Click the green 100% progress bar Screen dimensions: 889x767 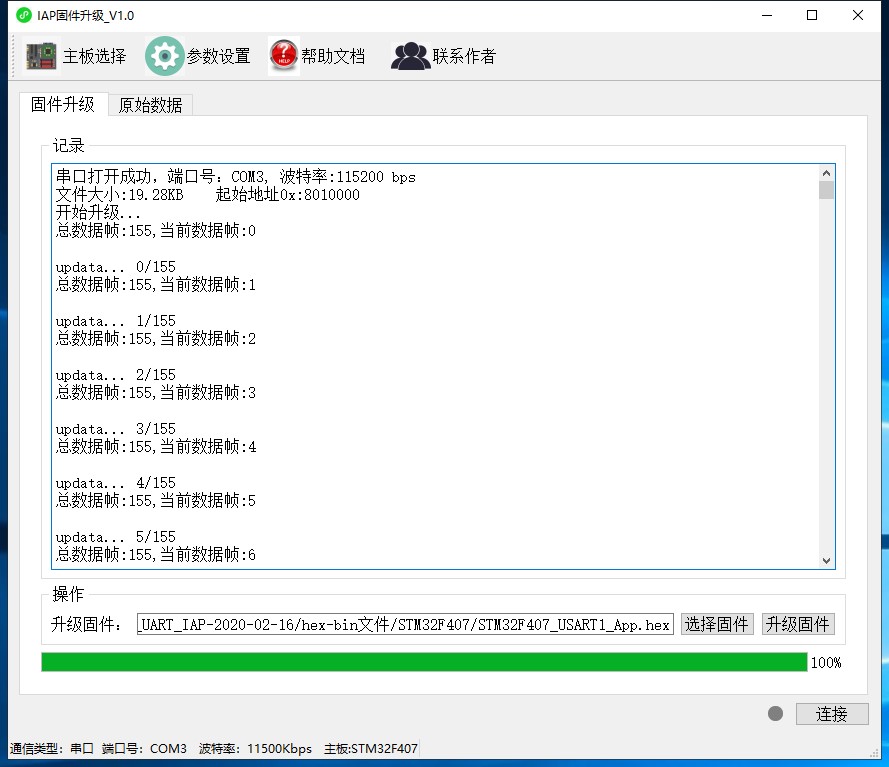[420, 662]
